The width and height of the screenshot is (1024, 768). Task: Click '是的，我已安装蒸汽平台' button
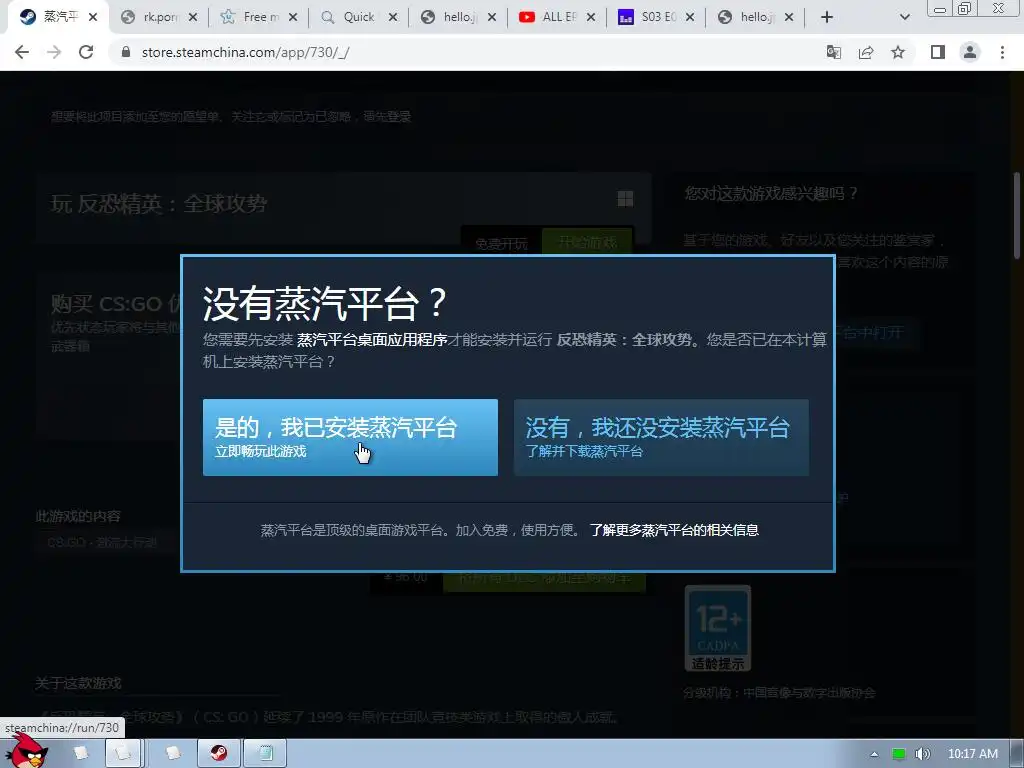coord(350,438)
